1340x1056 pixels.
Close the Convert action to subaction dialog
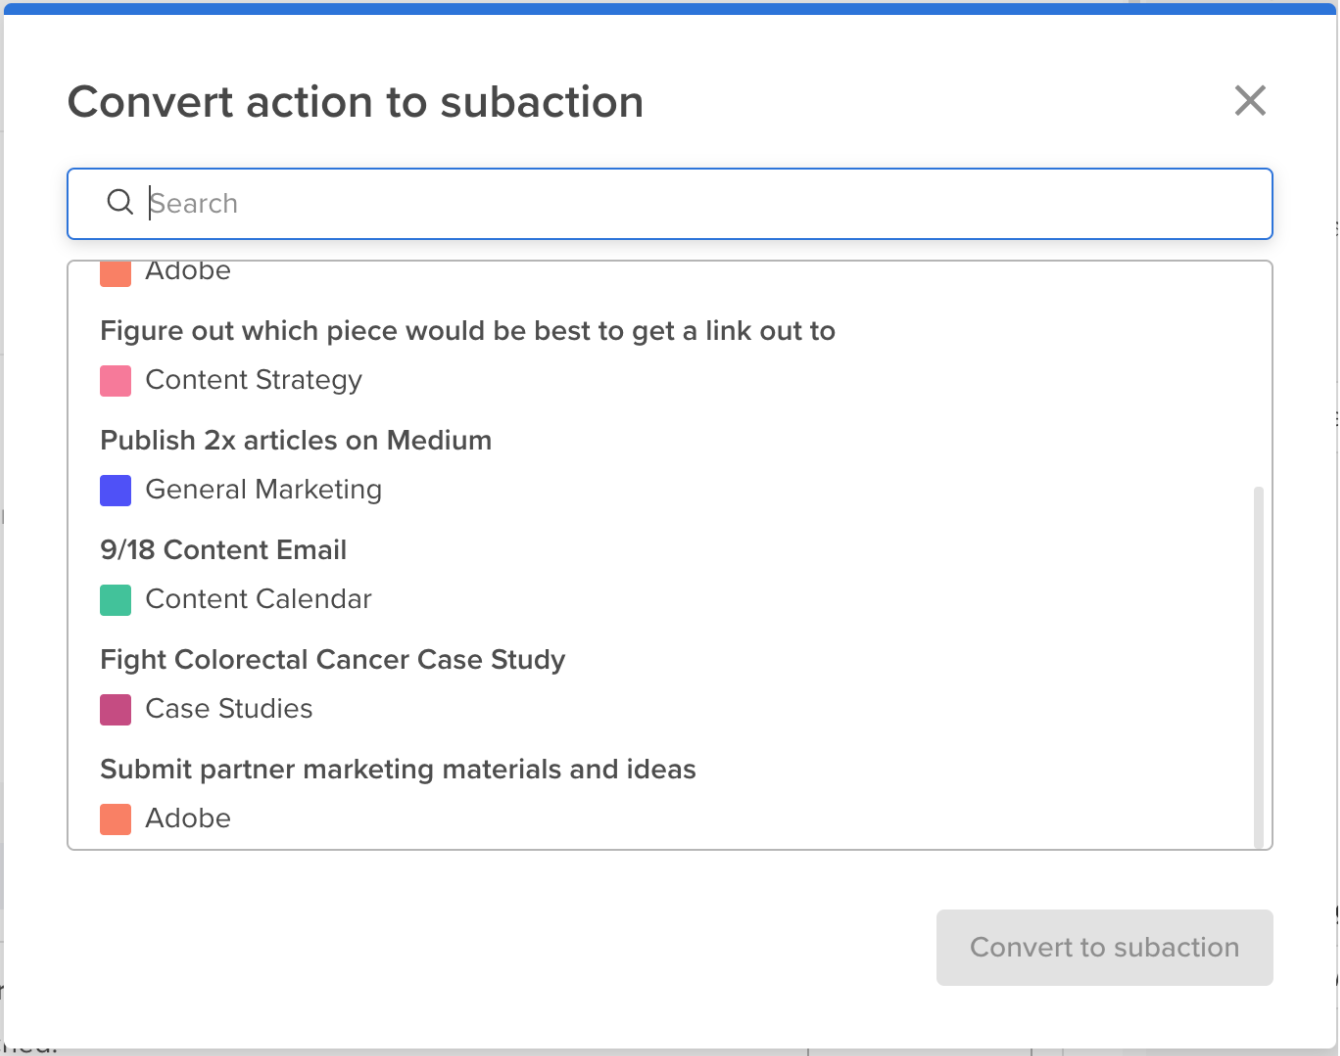(1250, 101)
